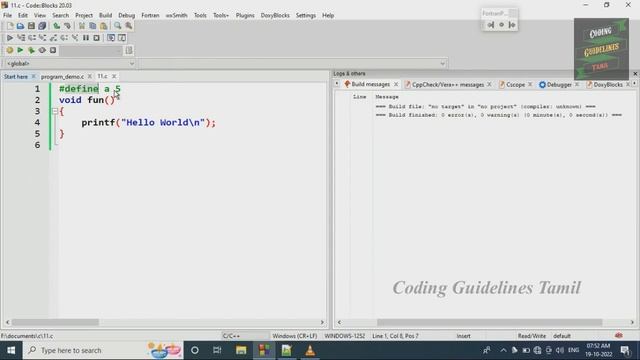
Task: Open Debugging windows toolbar icon
Action: [x=111, y=38]
